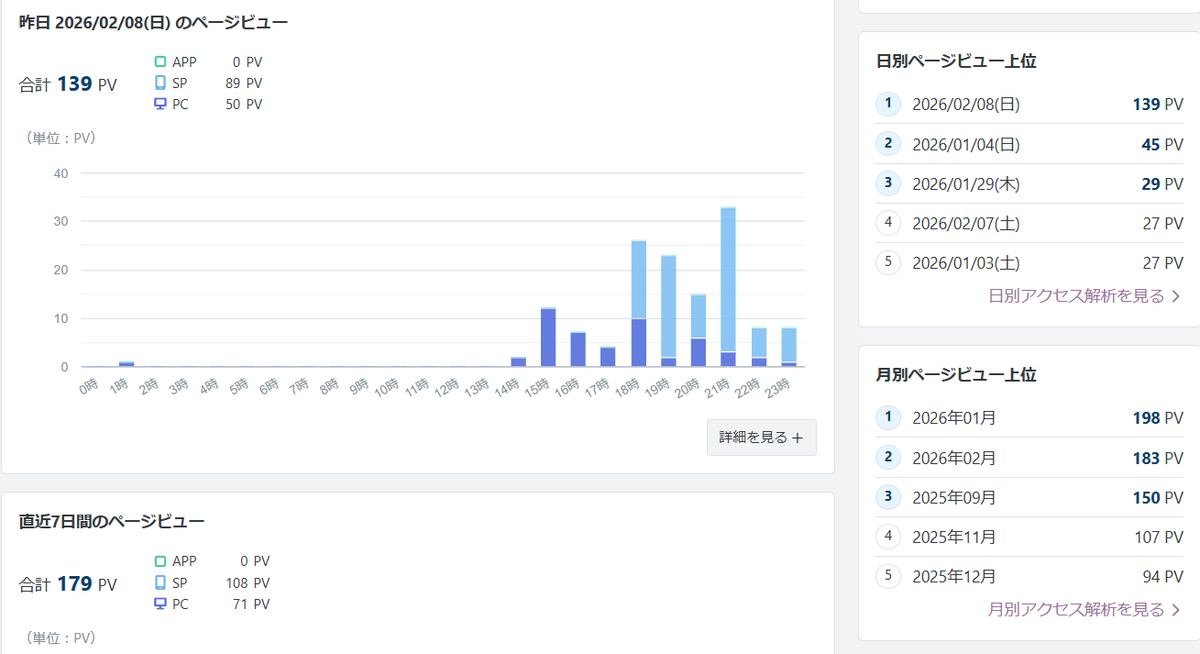
Task: Select the 2026年01月 month text
Action: click(x=954, y=418)
